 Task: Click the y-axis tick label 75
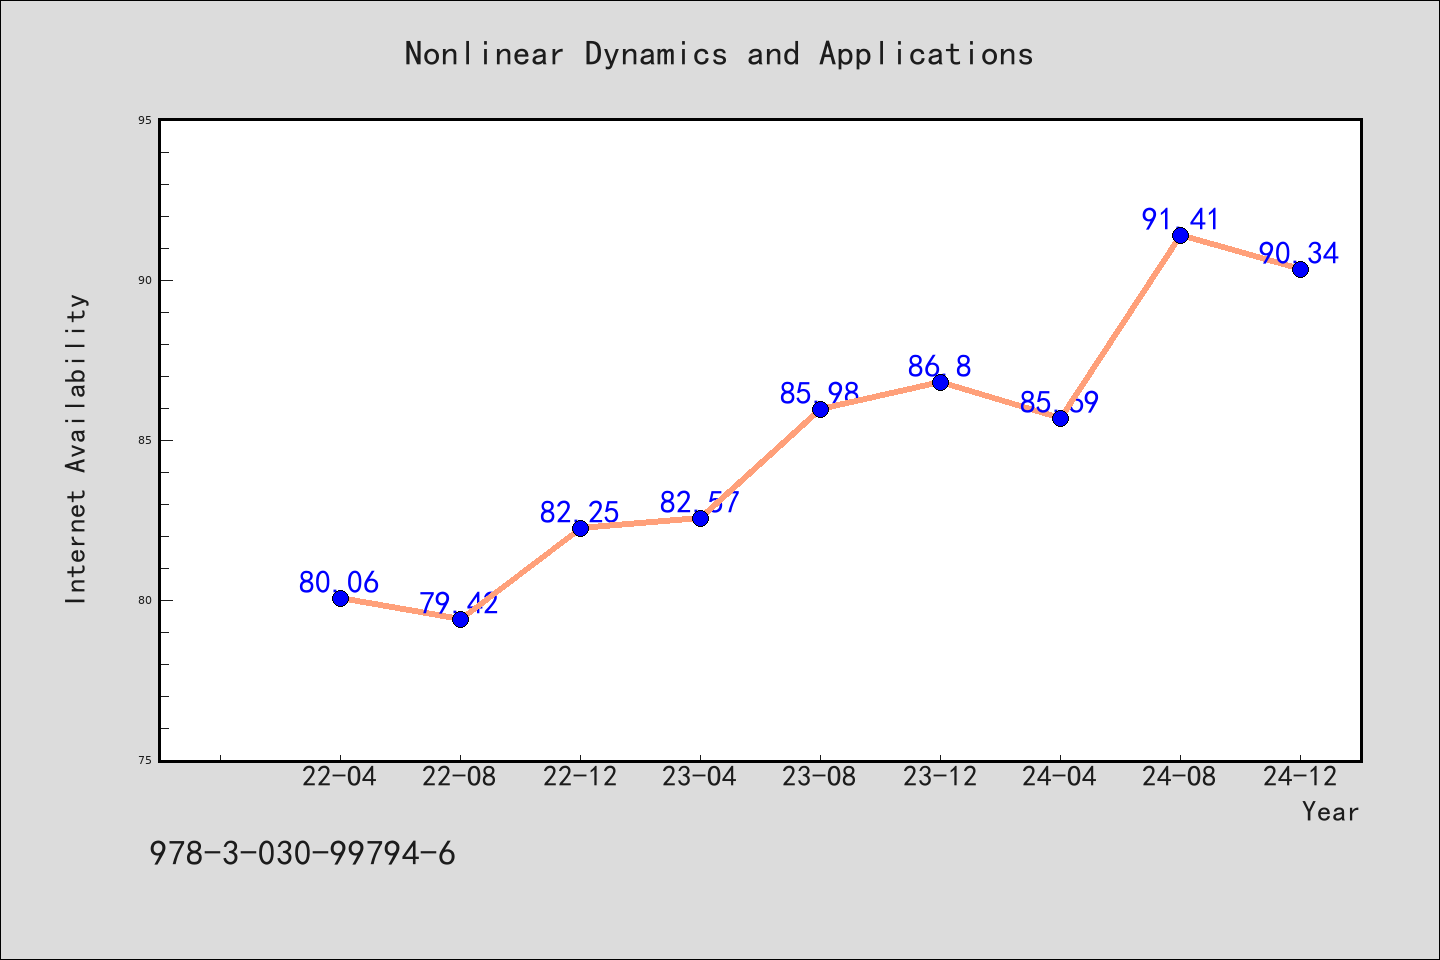tap(145, 760)
